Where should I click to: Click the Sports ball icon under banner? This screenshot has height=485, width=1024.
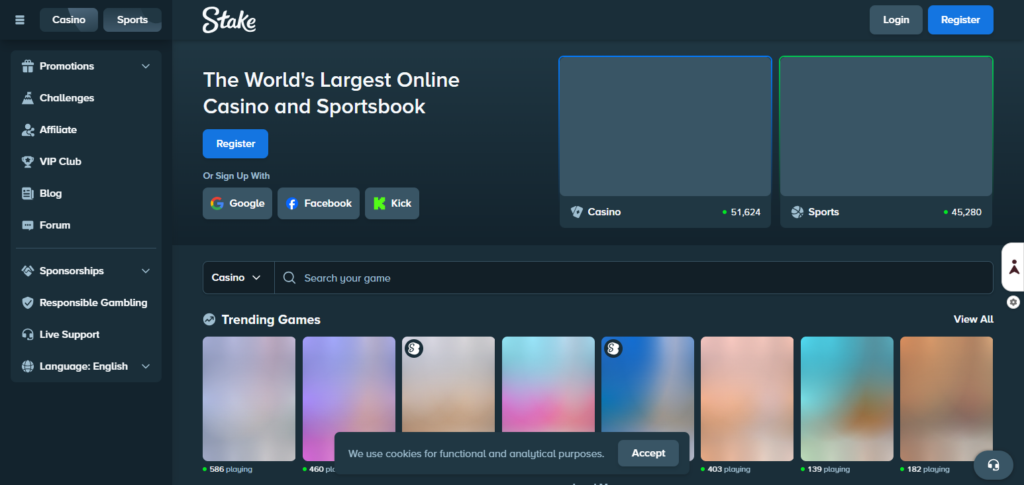click(x=797, y=212)
